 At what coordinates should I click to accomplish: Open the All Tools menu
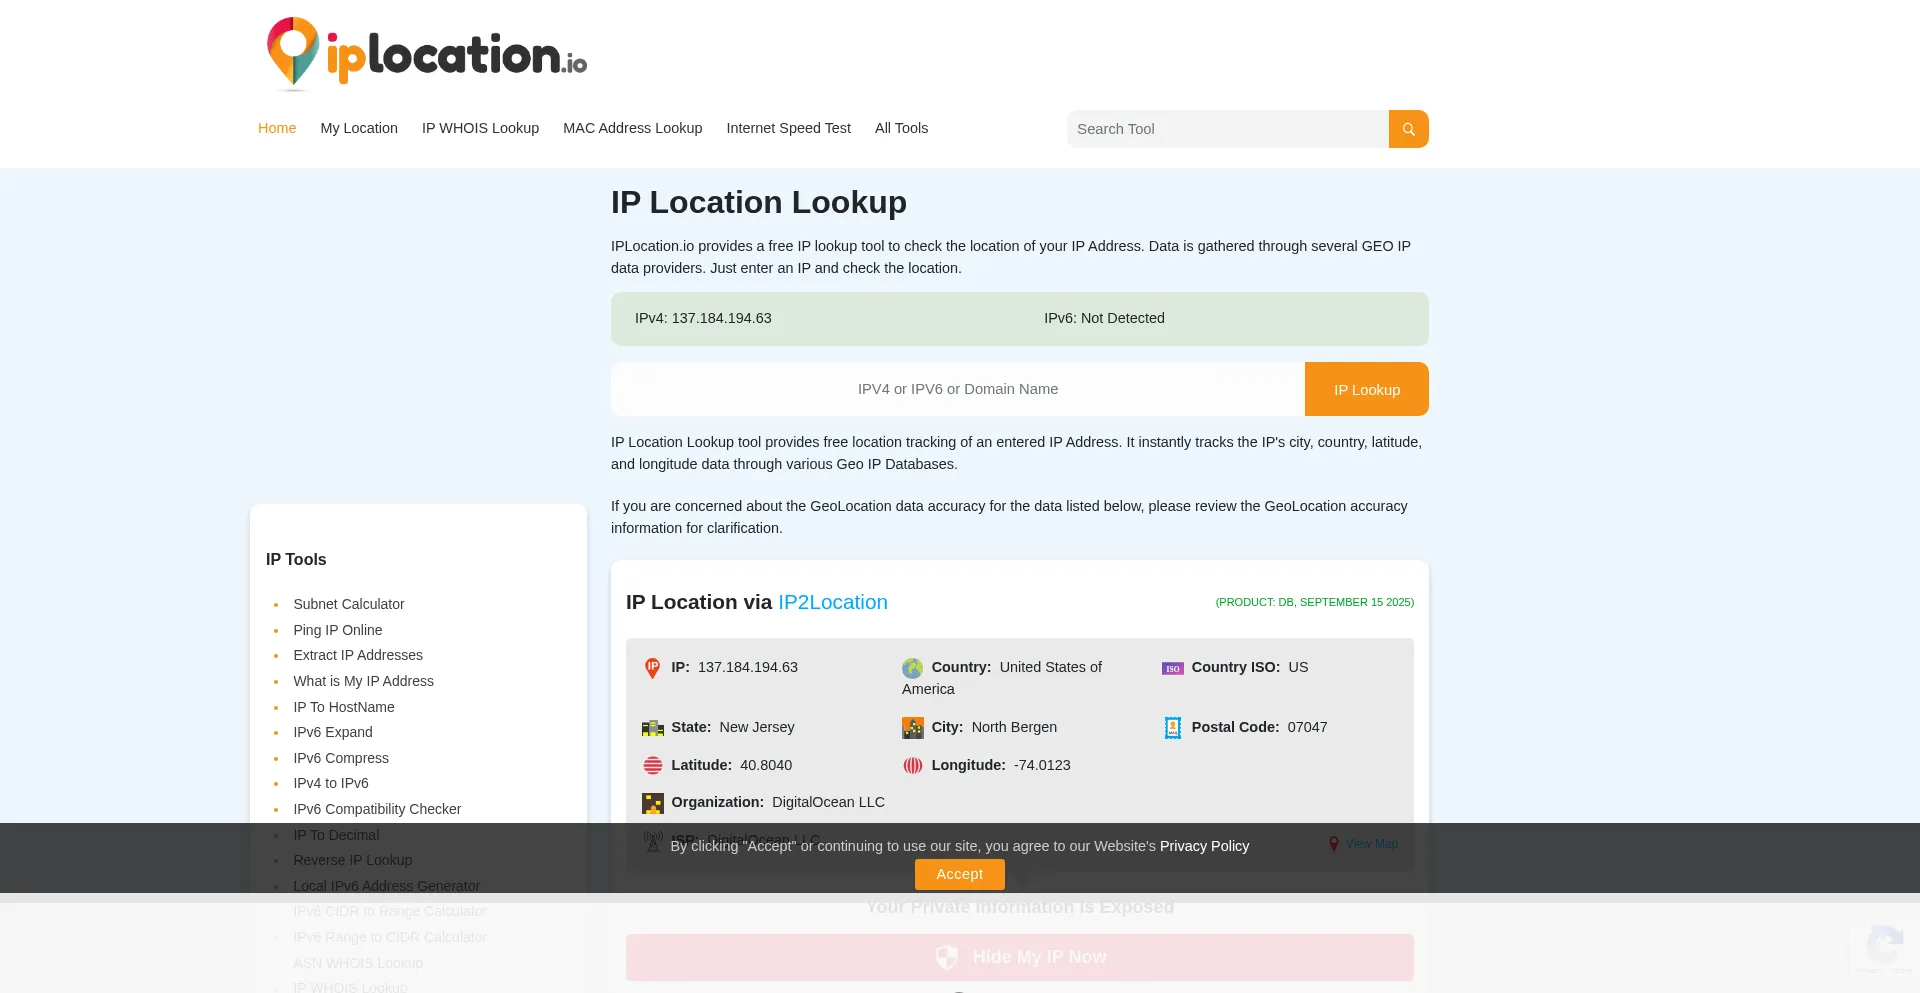pyautogui.click(x=901, y=128)
